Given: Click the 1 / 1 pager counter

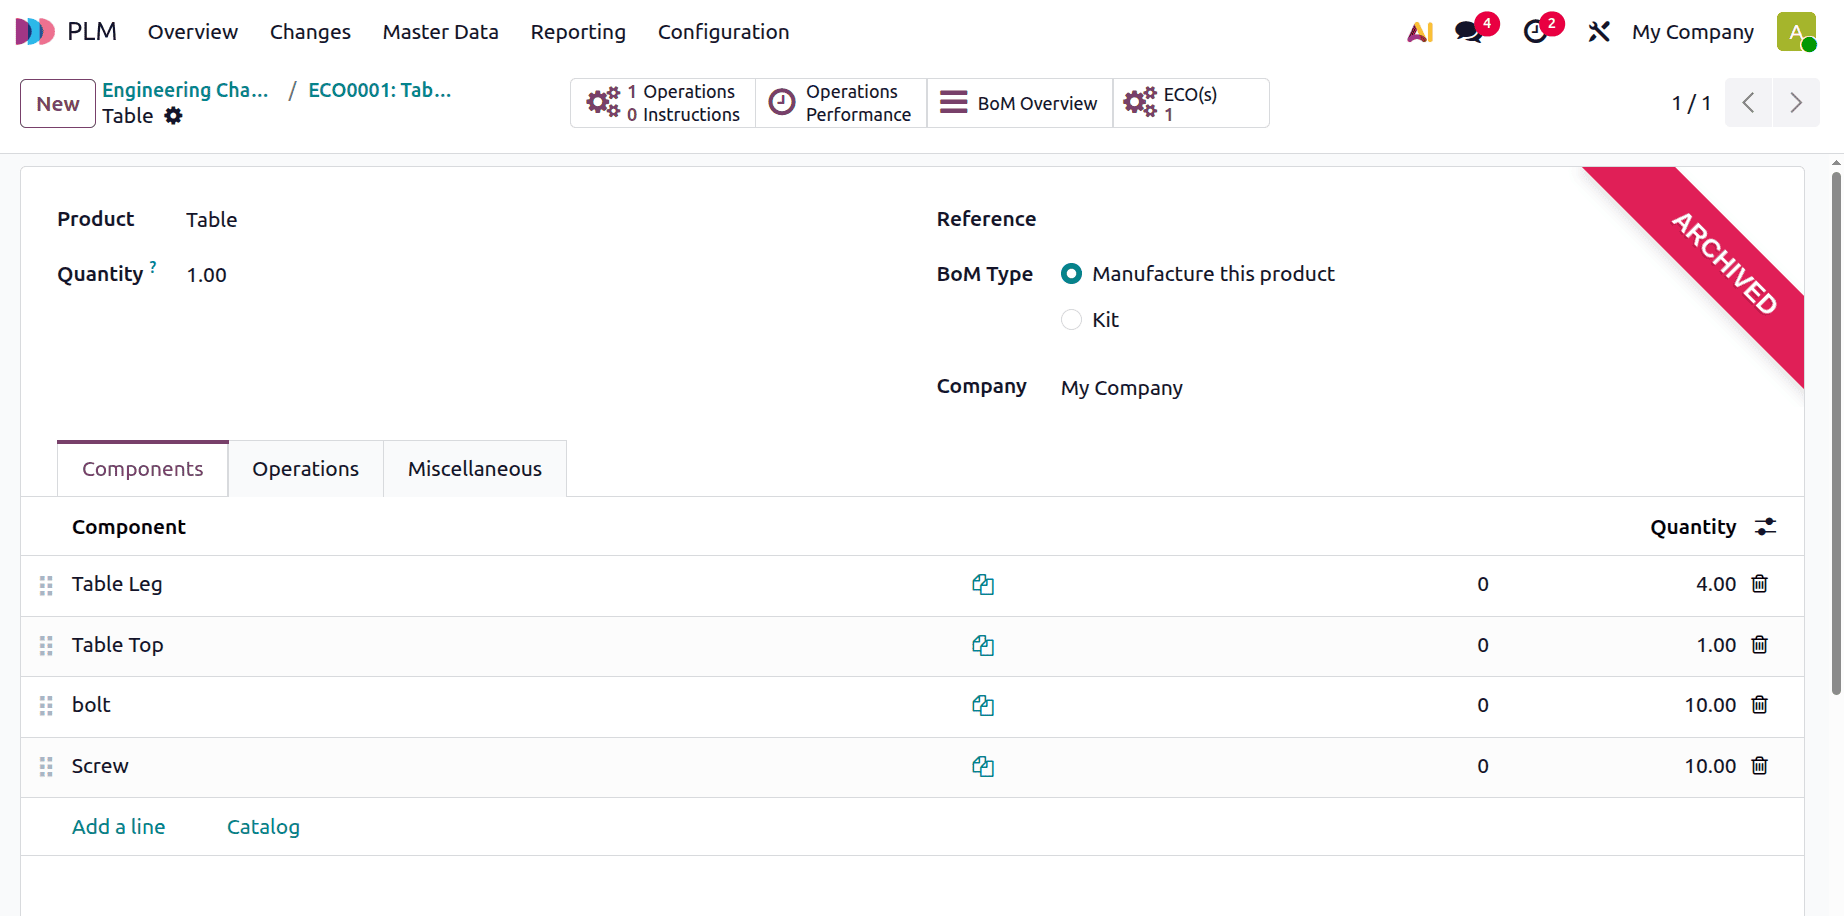Looking at the screenshot, I should 1691,103.
